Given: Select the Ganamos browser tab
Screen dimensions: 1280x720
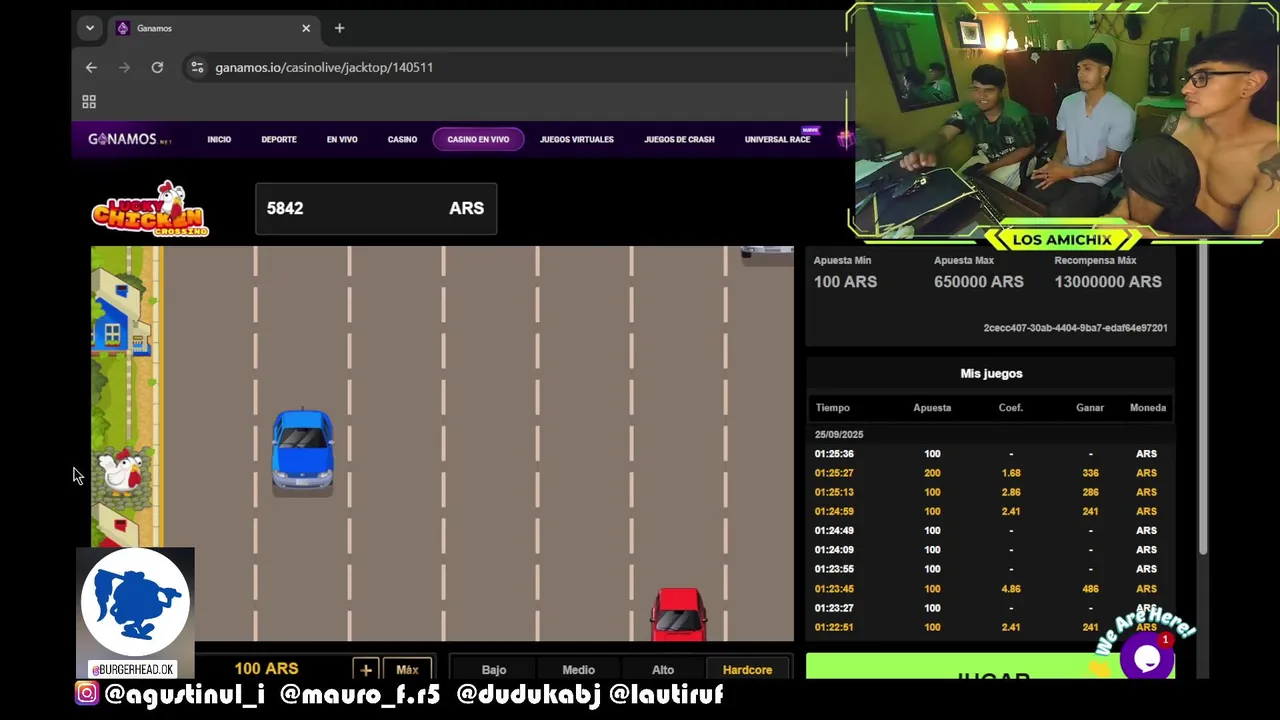Looking at the screenshot, I should click(x=214, y=28).
